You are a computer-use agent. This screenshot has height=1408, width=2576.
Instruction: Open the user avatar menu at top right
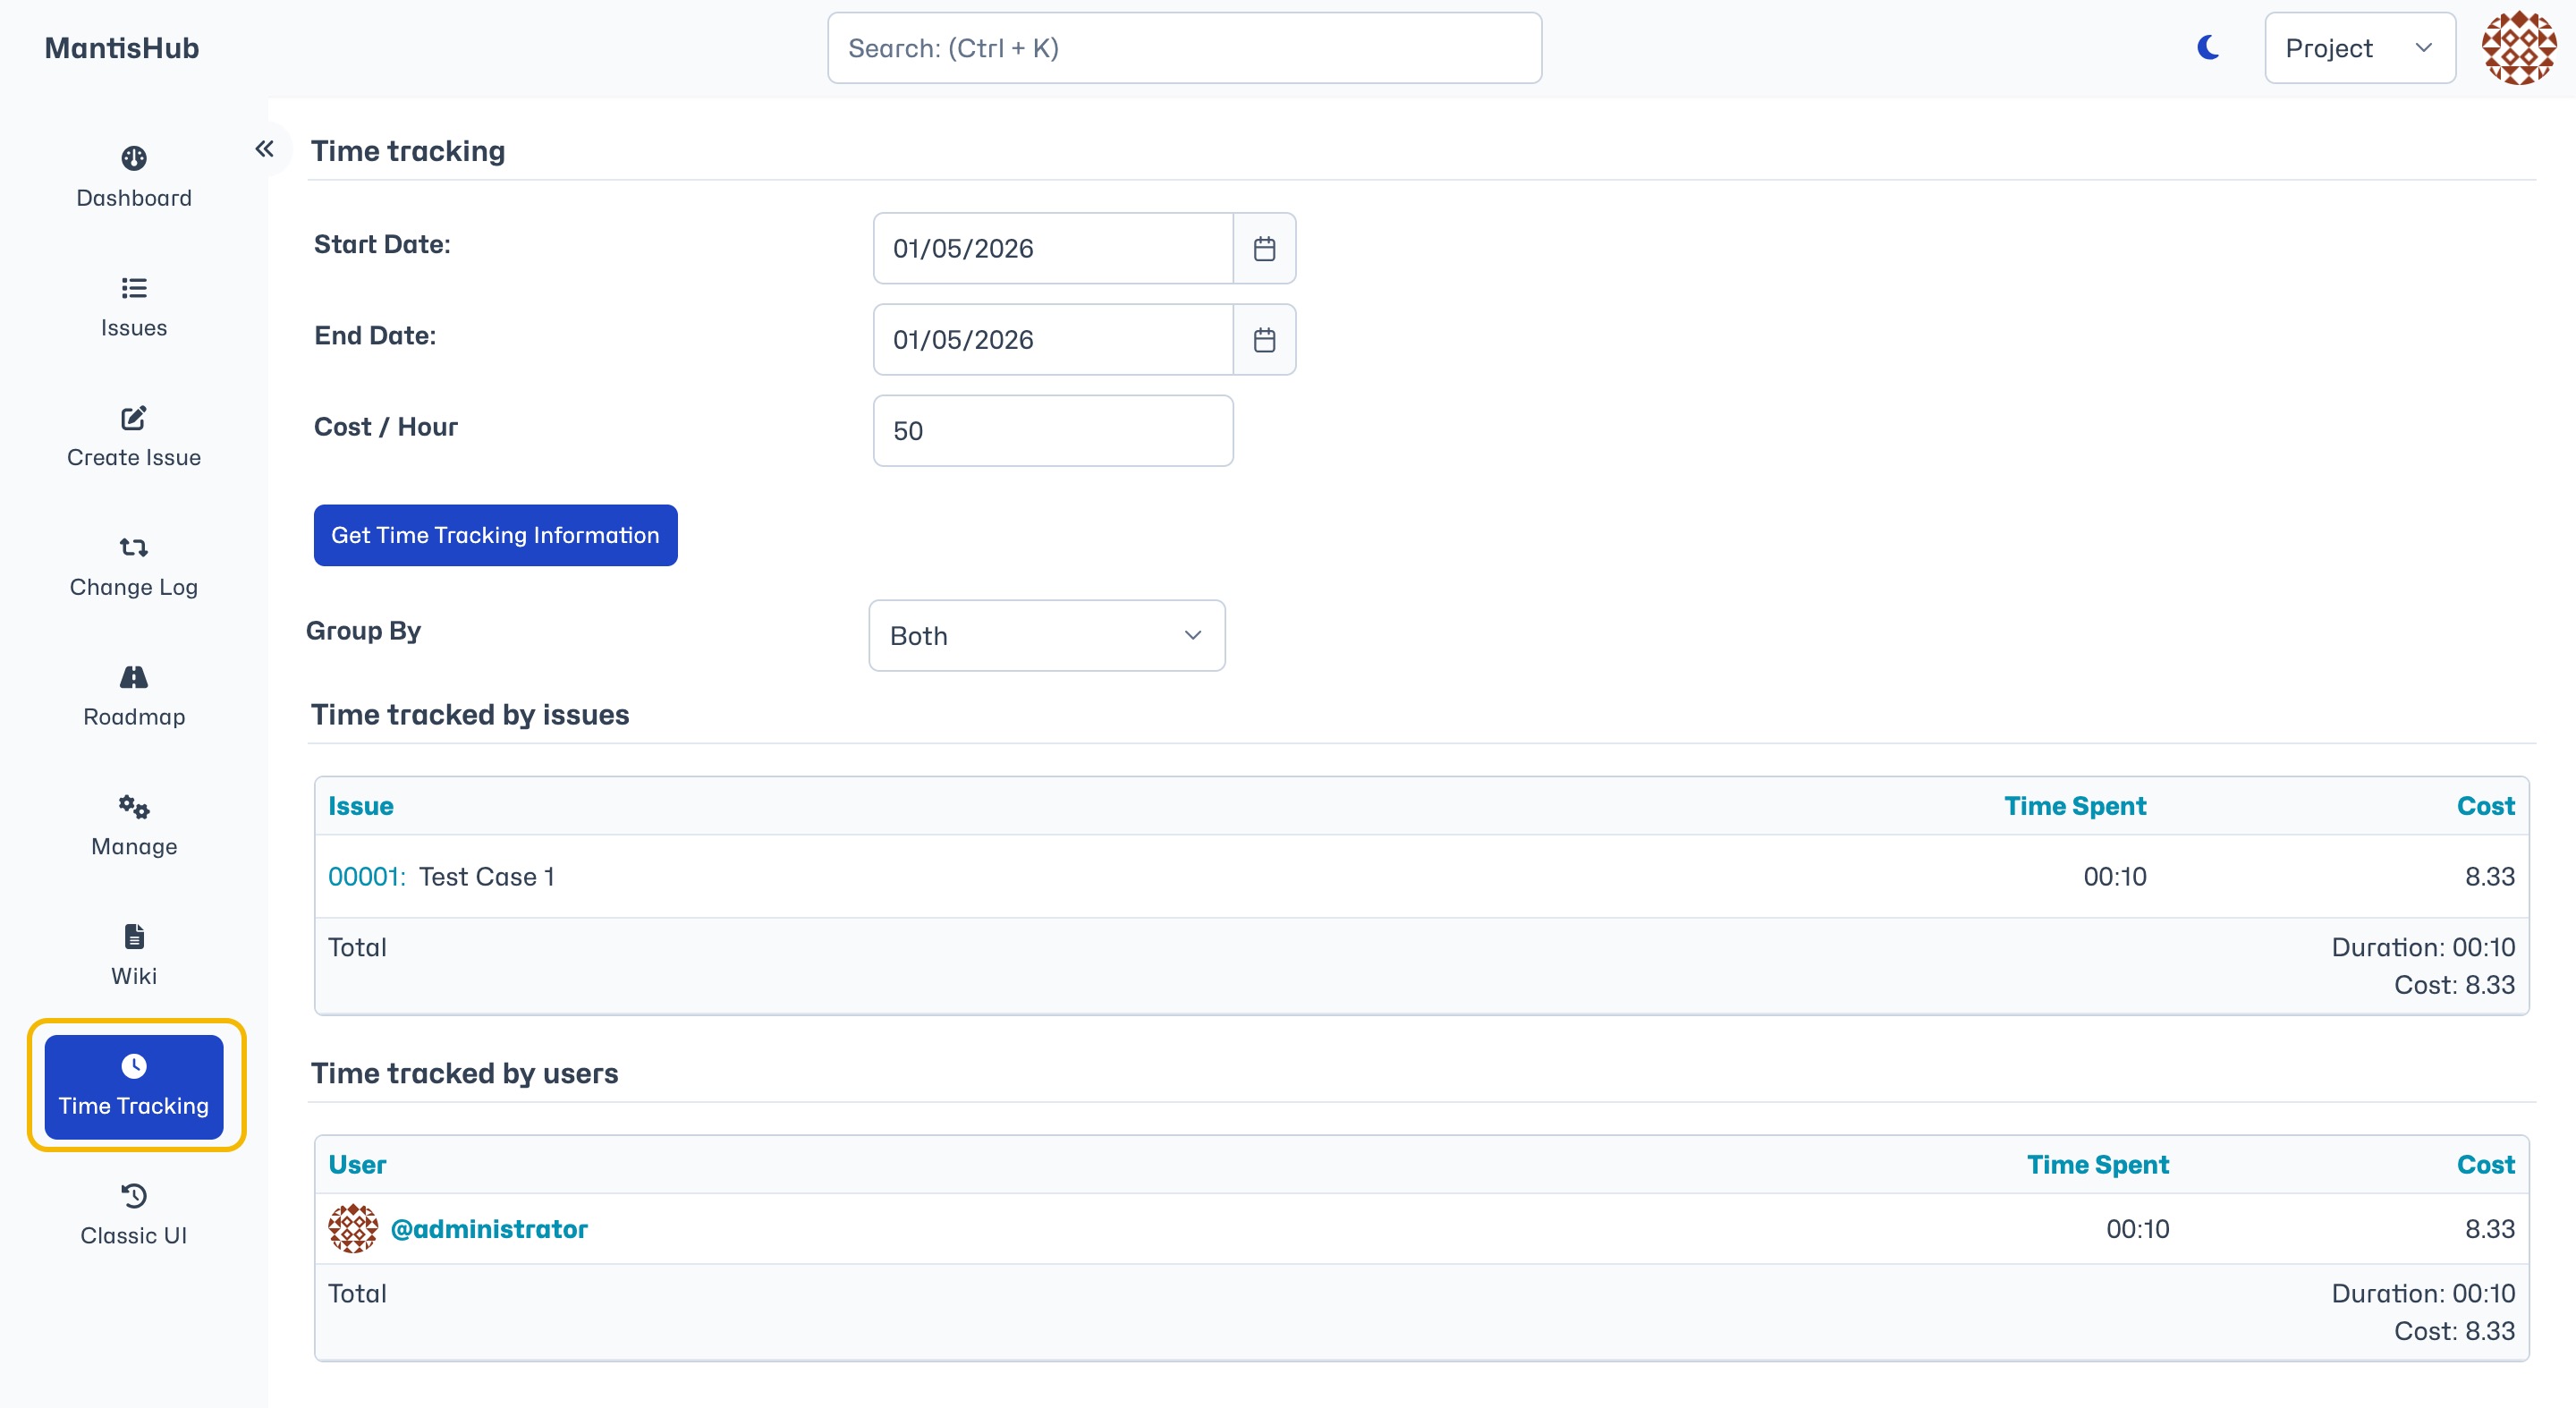pos(2519,47)
